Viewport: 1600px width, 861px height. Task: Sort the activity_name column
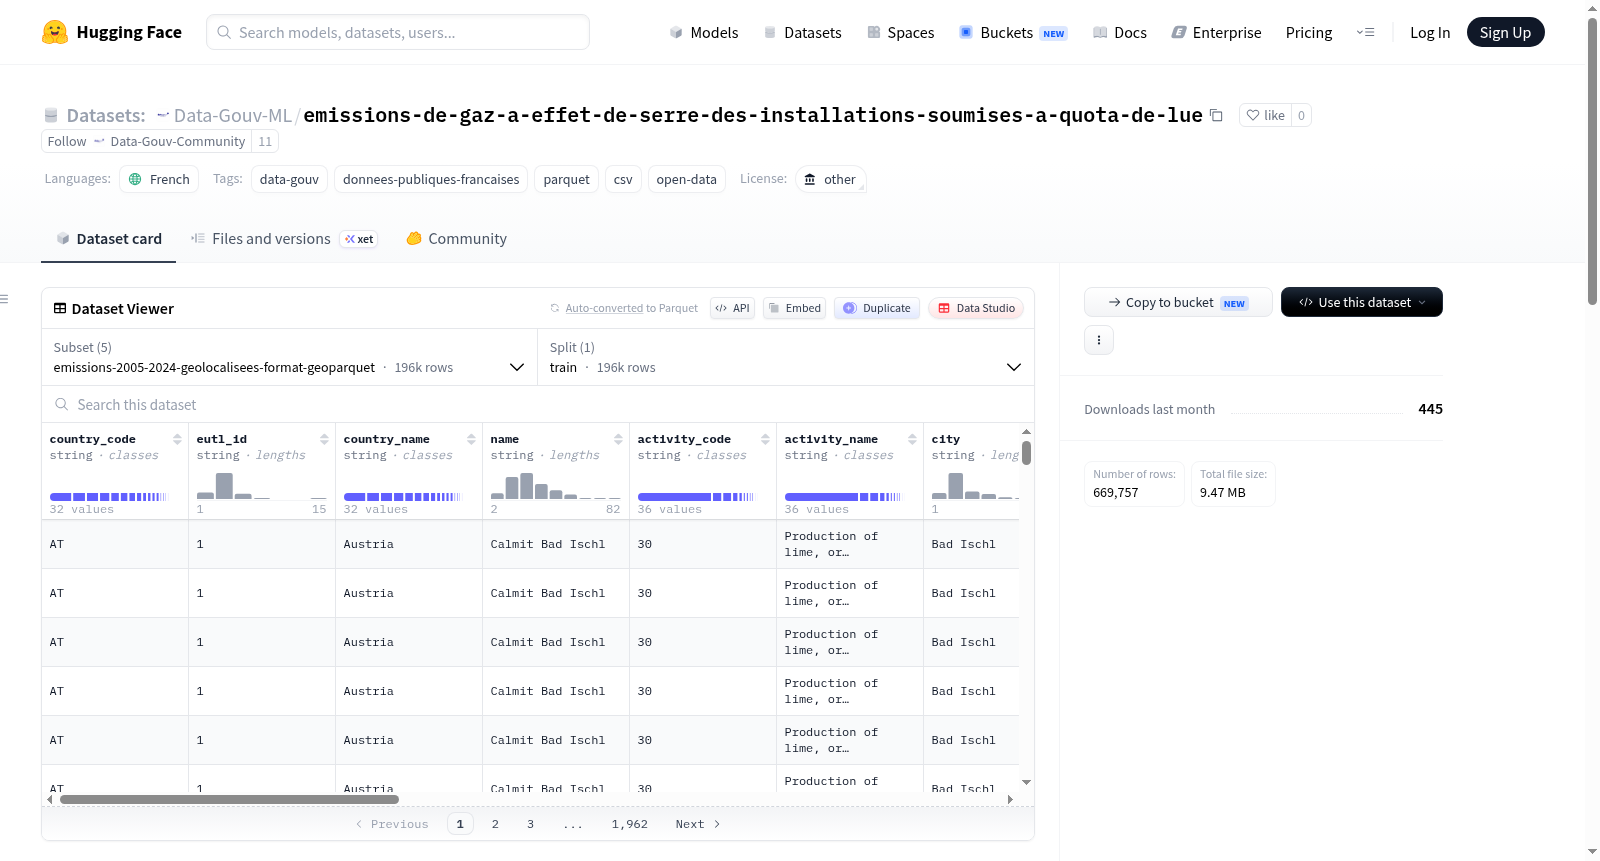(x=912, y=439)
